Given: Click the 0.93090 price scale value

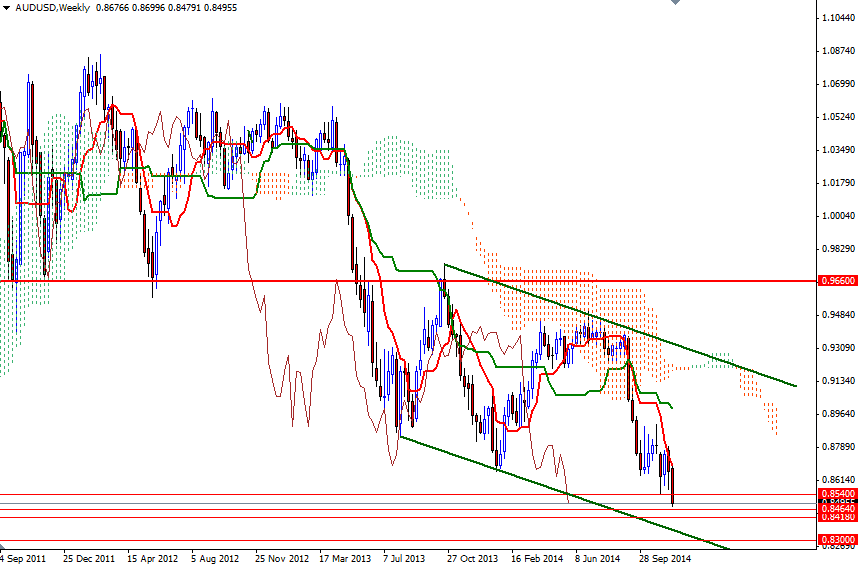Looking at the screenshot, I should 838,348.
